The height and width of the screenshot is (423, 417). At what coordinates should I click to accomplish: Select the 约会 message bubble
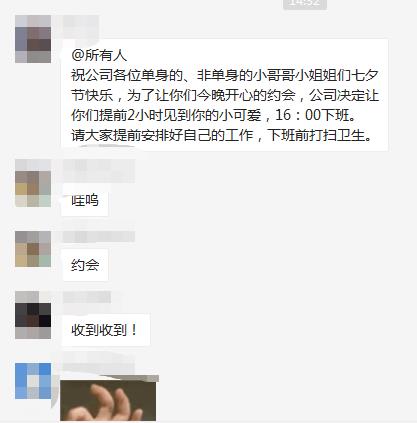click(x=85, y=265)
